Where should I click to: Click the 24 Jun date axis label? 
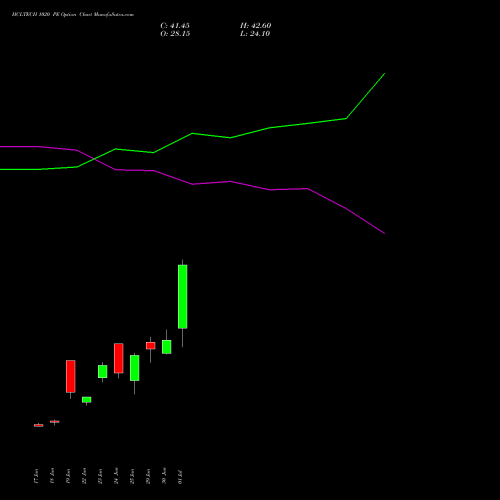(x=116, y=476)
